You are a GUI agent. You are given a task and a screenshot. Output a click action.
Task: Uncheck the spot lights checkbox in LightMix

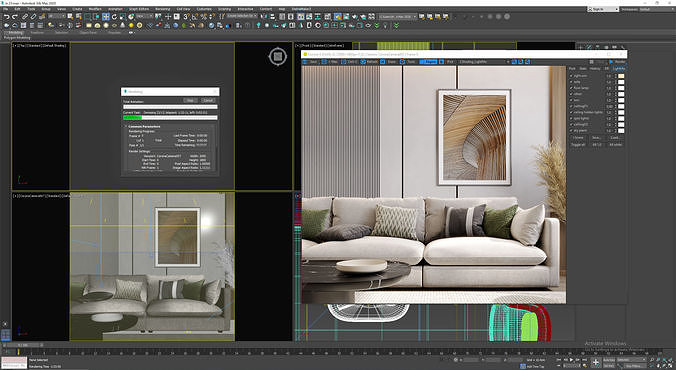pos(572,119)
